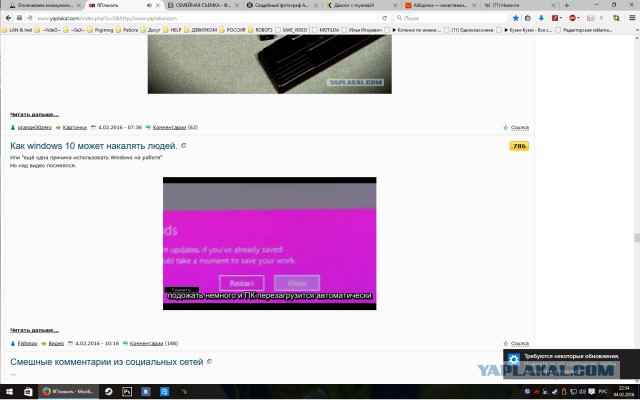
Task: Click Читать дальше under the top image
Action: (34, 114)
